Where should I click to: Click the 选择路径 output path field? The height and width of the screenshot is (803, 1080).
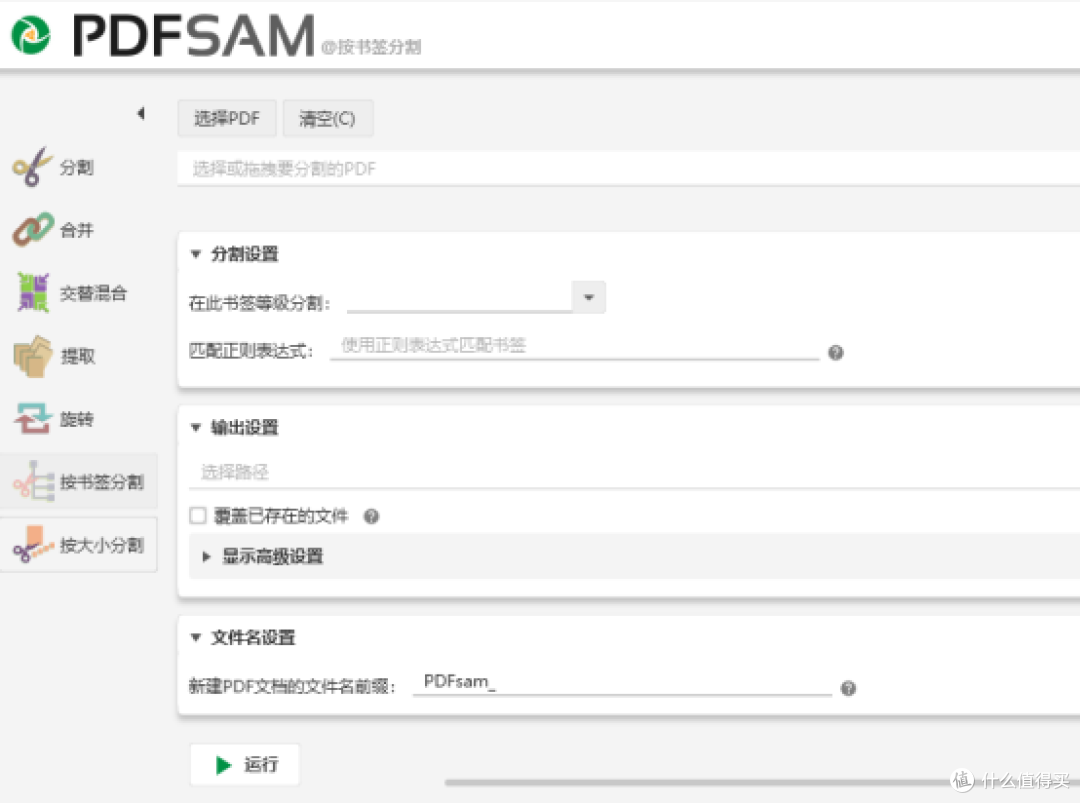pyautogui.click(x=634, y=472)
